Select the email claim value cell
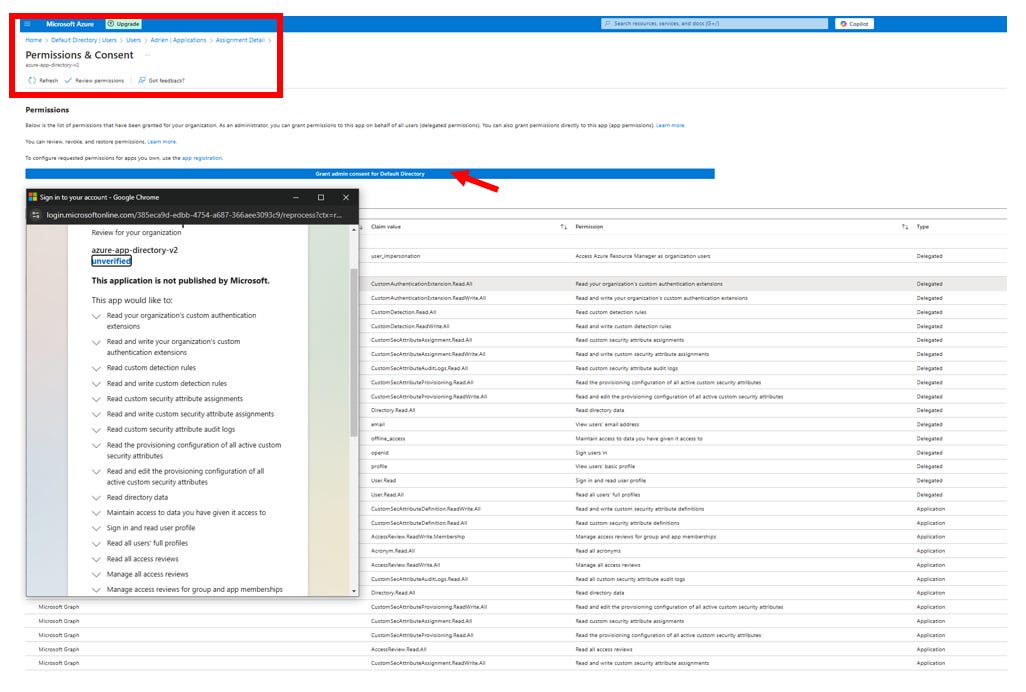This screenshot has width=1026, height=692. 378,424
